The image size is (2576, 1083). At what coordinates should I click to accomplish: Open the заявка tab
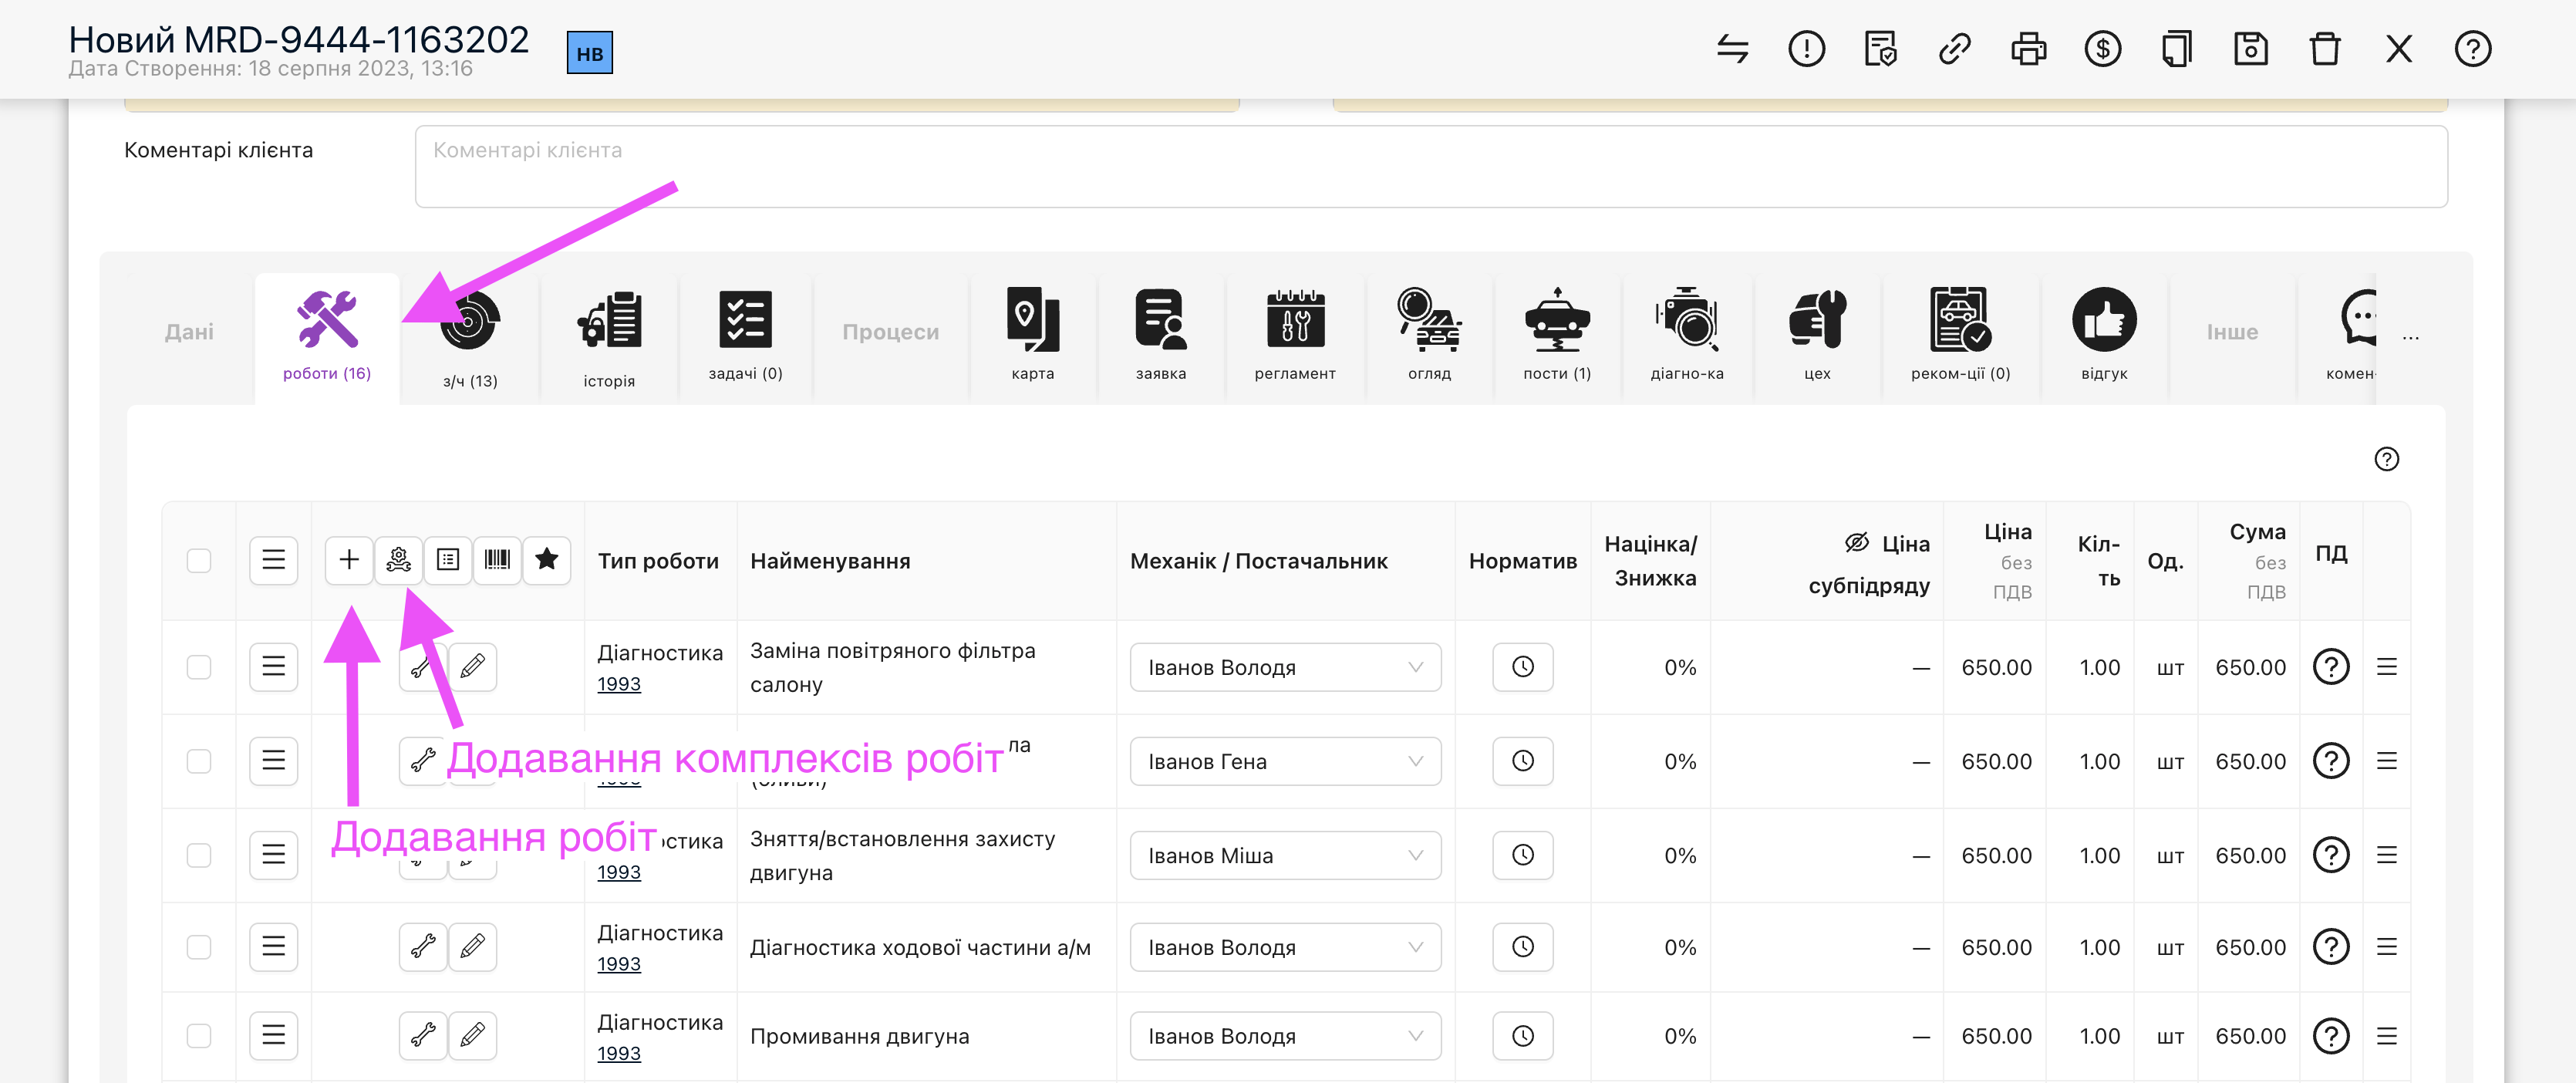(x=1160, y=337)
